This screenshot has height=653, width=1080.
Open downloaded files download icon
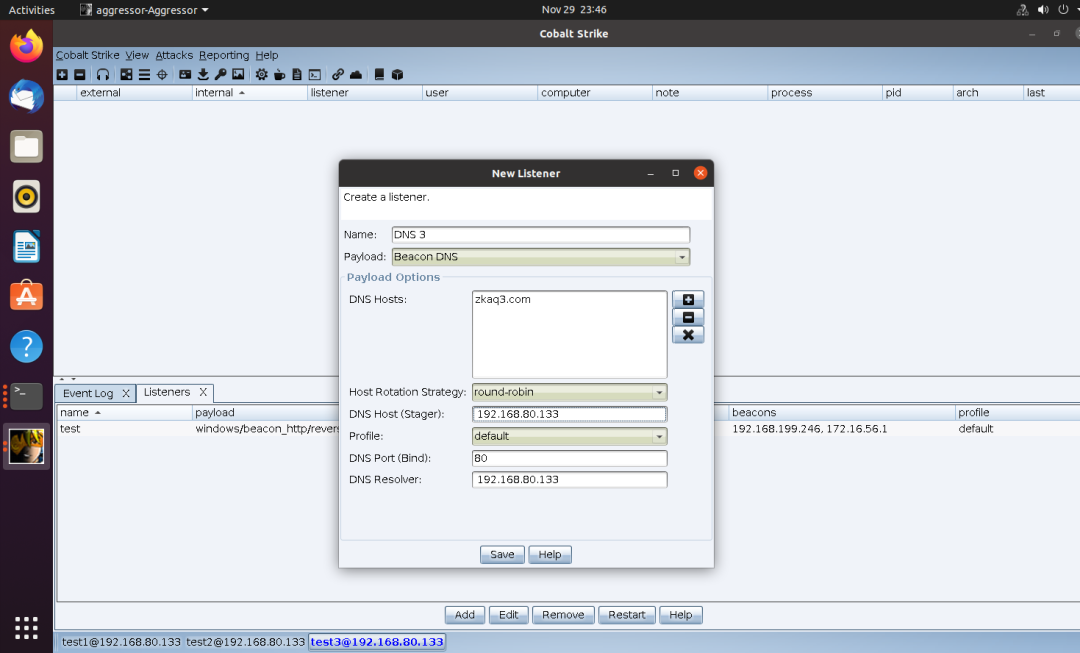coord(203,74)
